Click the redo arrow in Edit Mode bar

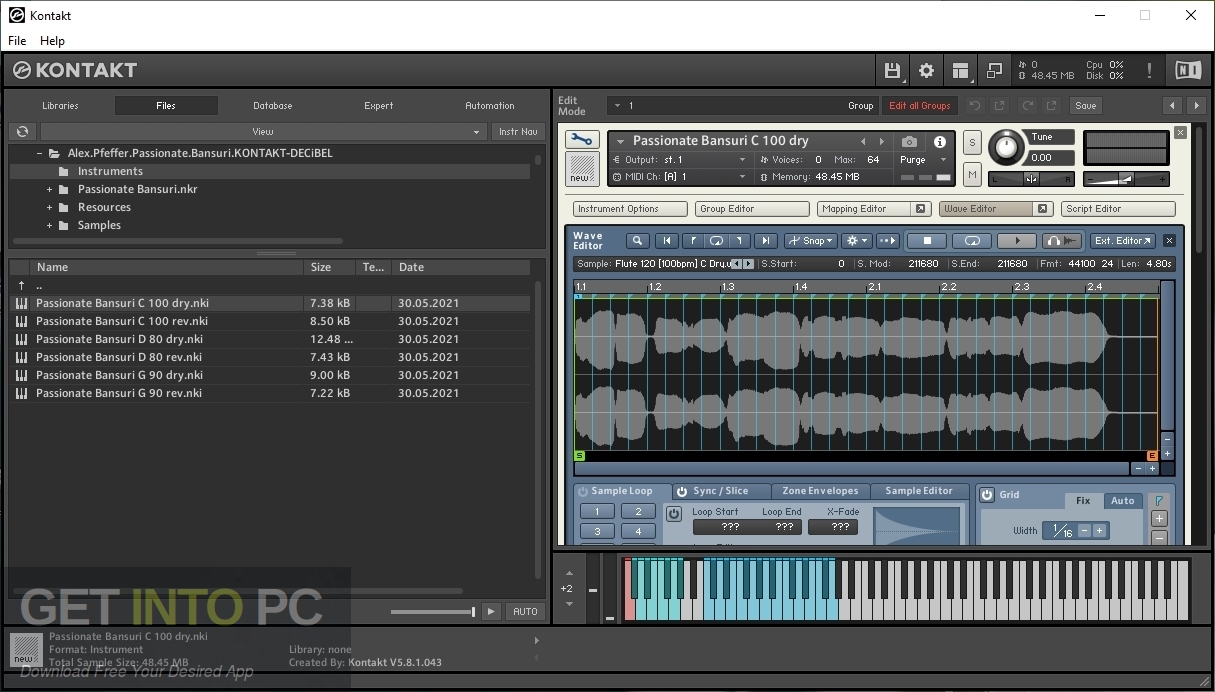click(x=1027, y=105)
